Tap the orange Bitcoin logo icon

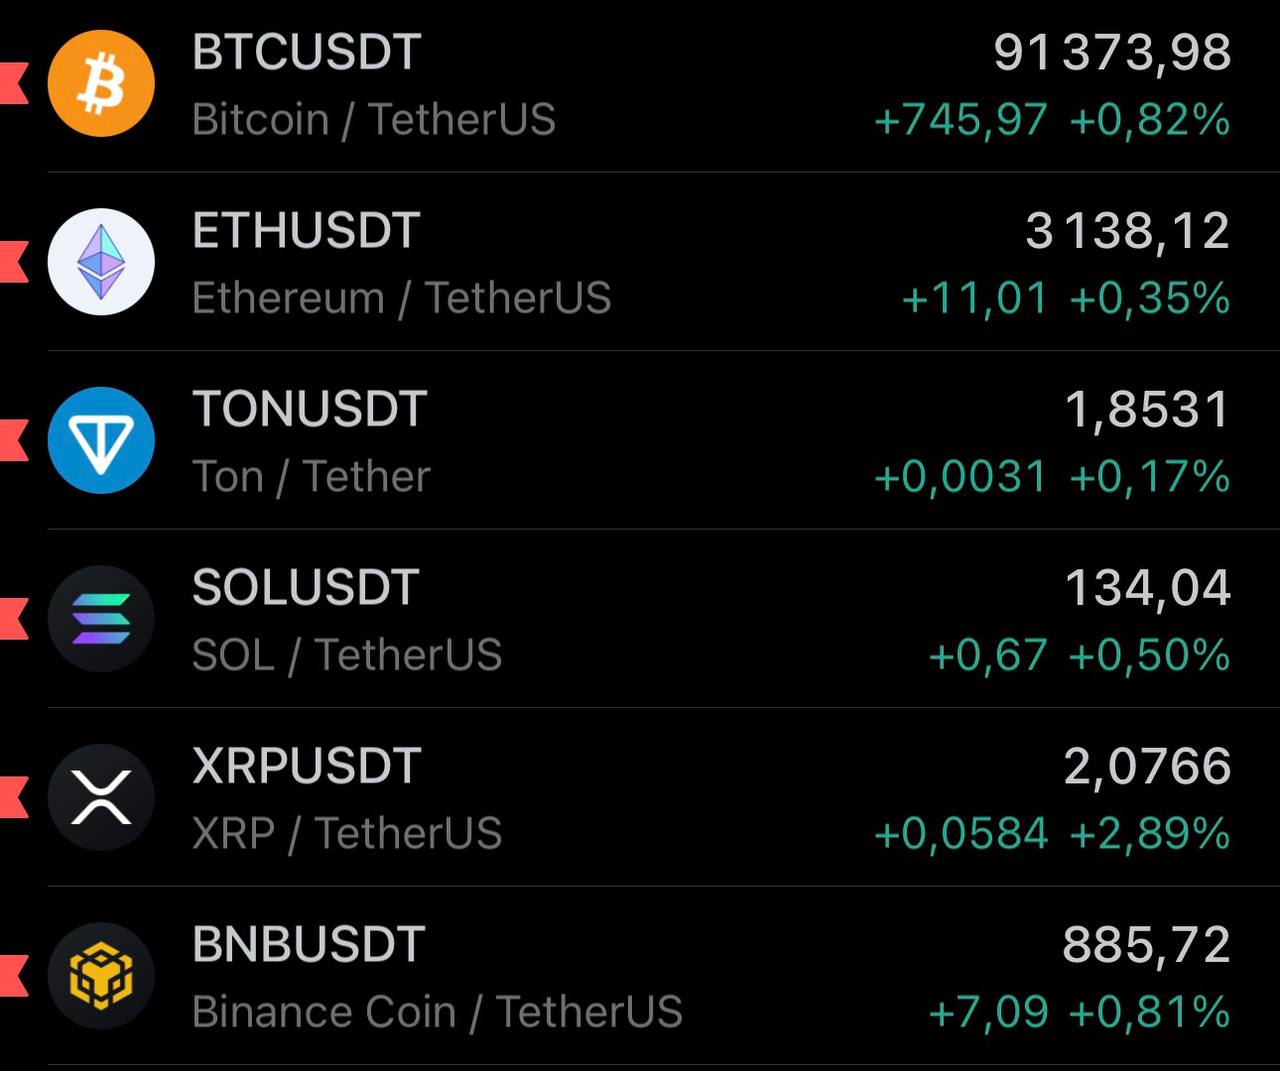(101, 83)
